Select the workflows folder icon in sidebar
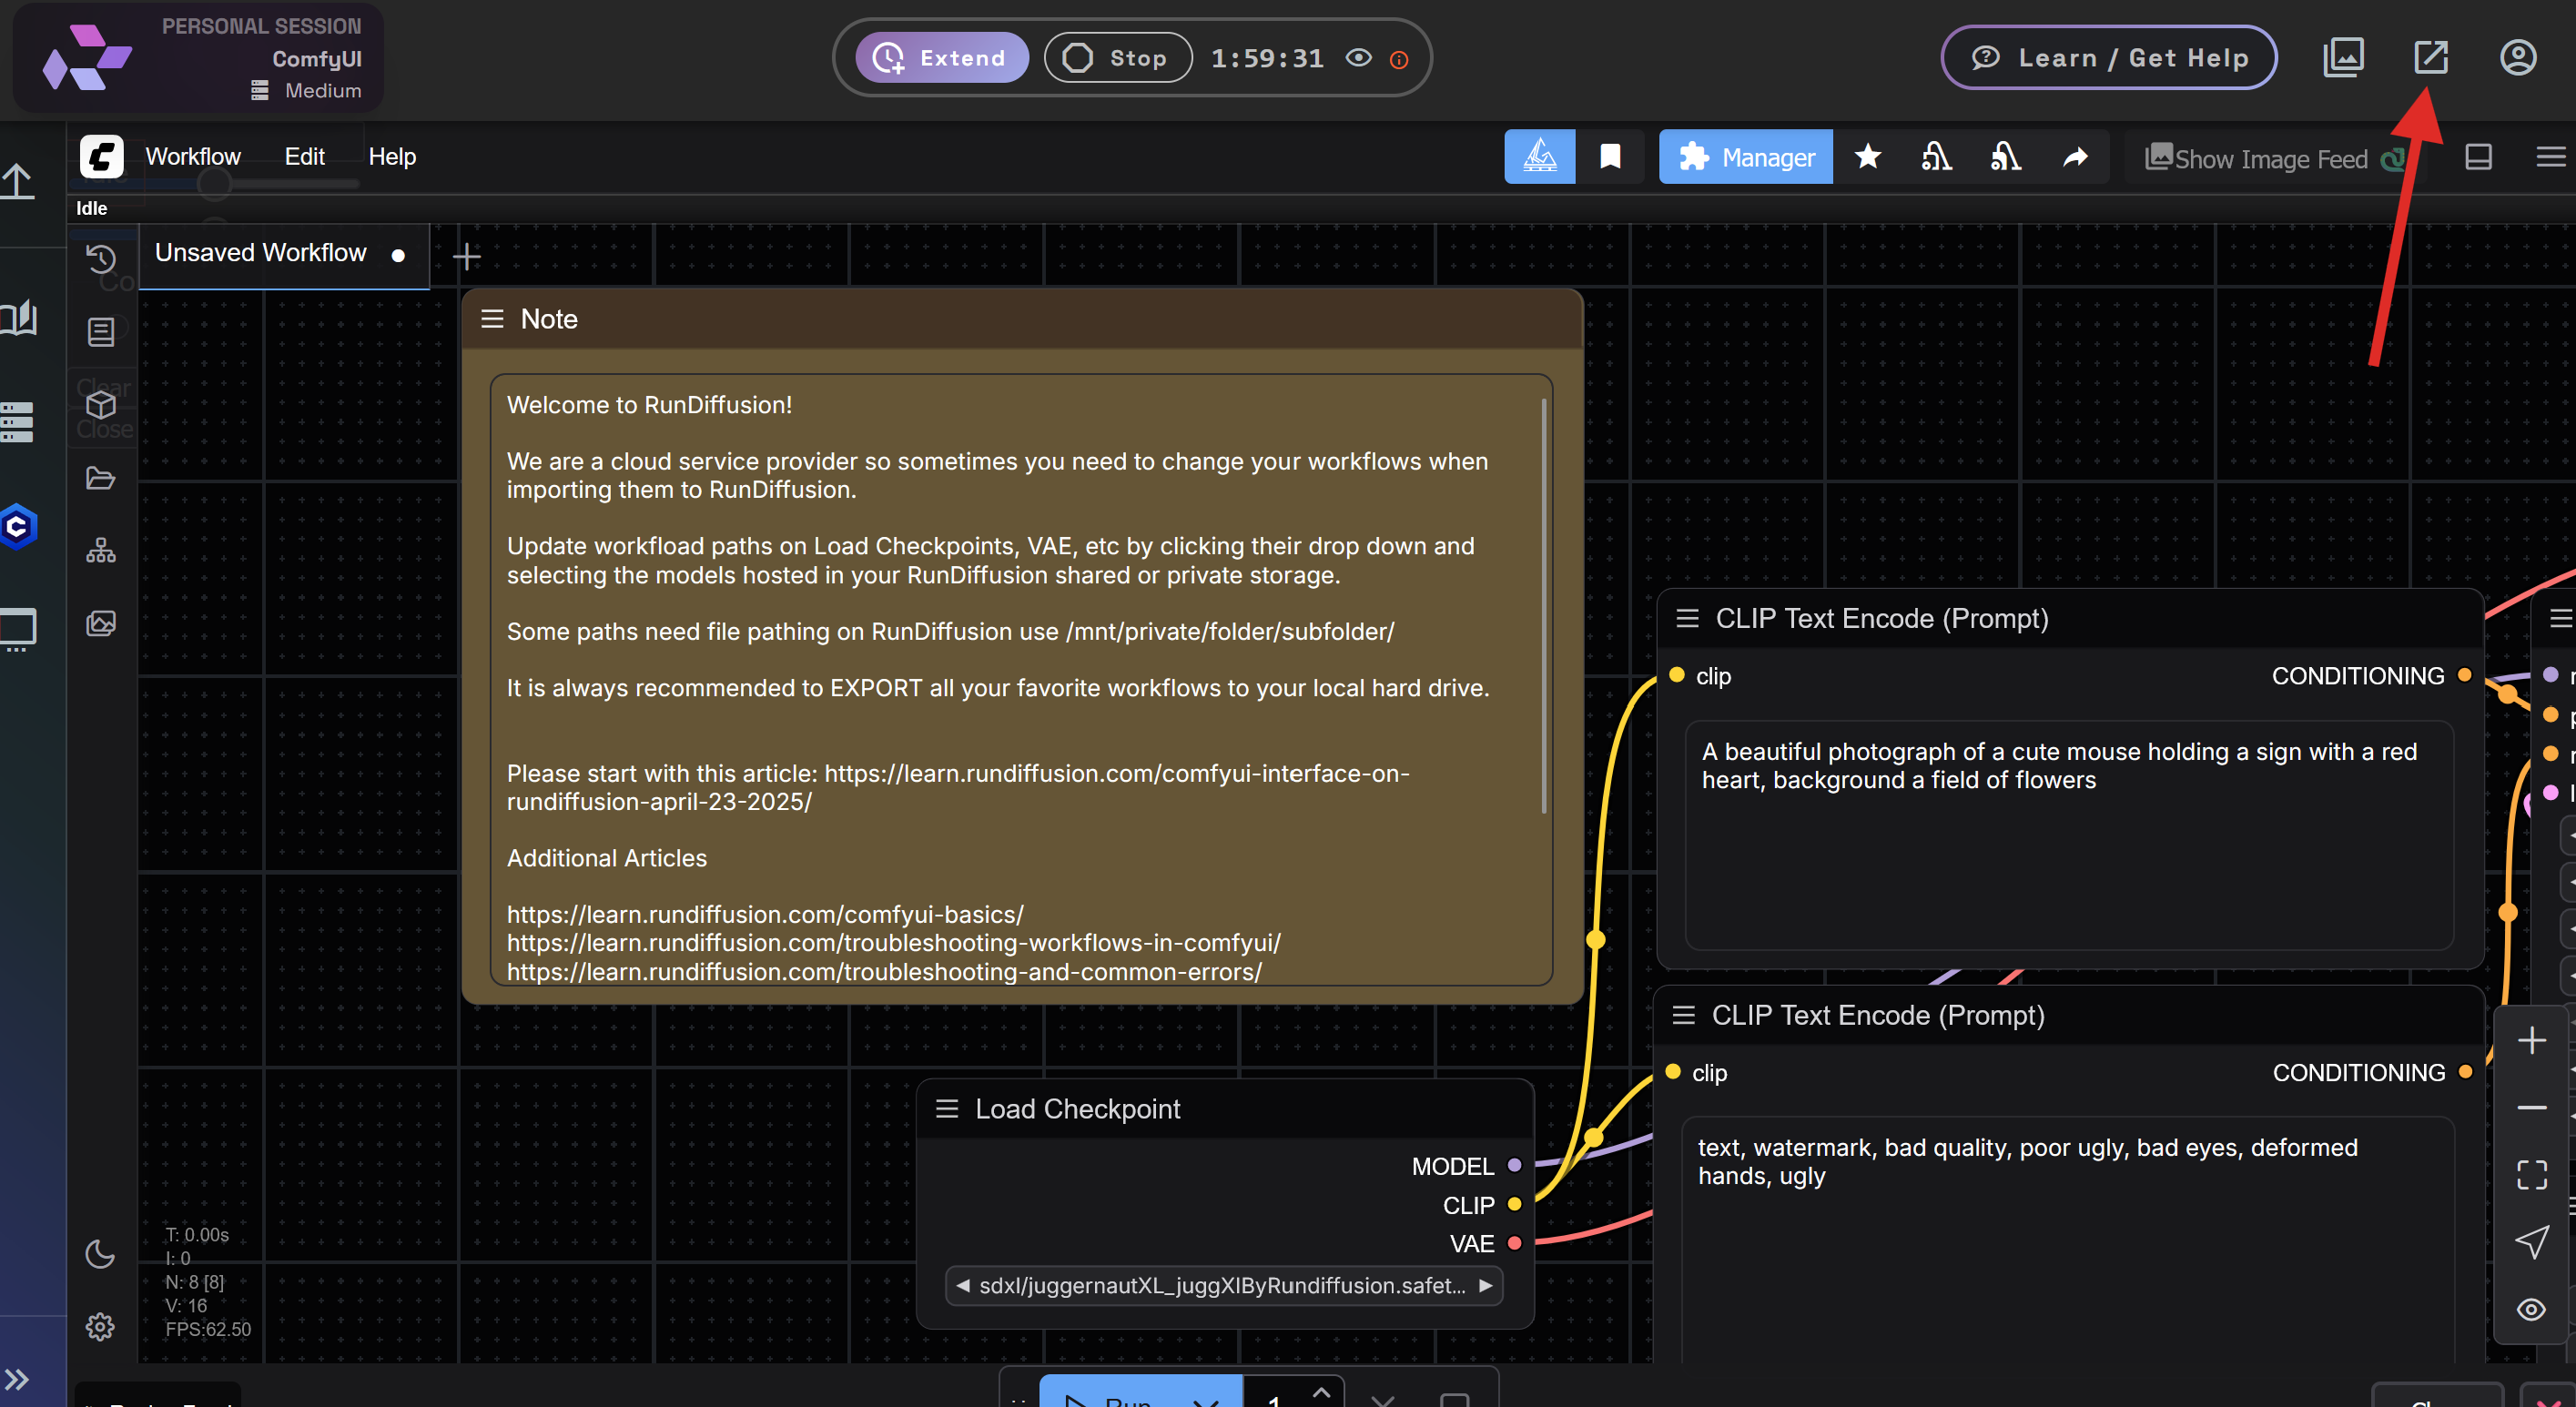This screenshot has width=2576, height=1407. pos(100,478)
